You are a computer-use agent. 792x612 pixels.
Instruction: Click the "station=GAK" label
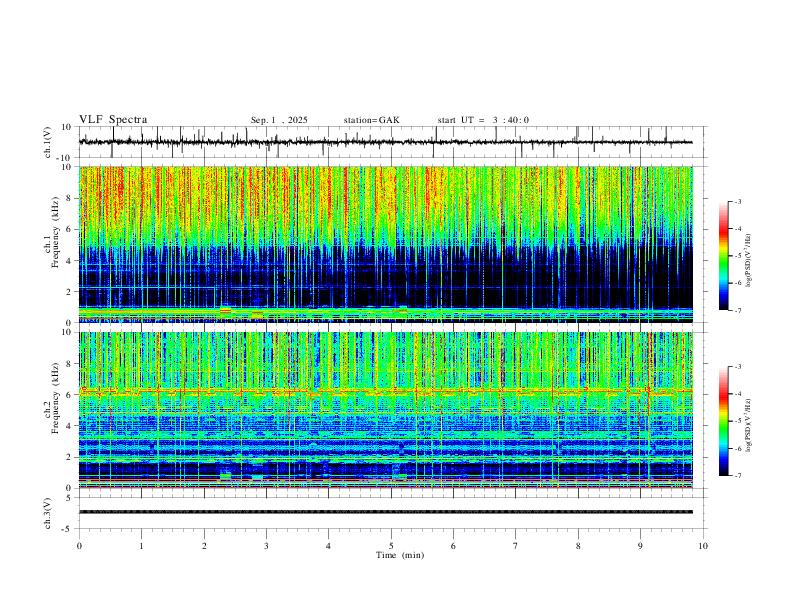tap(371, 120)
